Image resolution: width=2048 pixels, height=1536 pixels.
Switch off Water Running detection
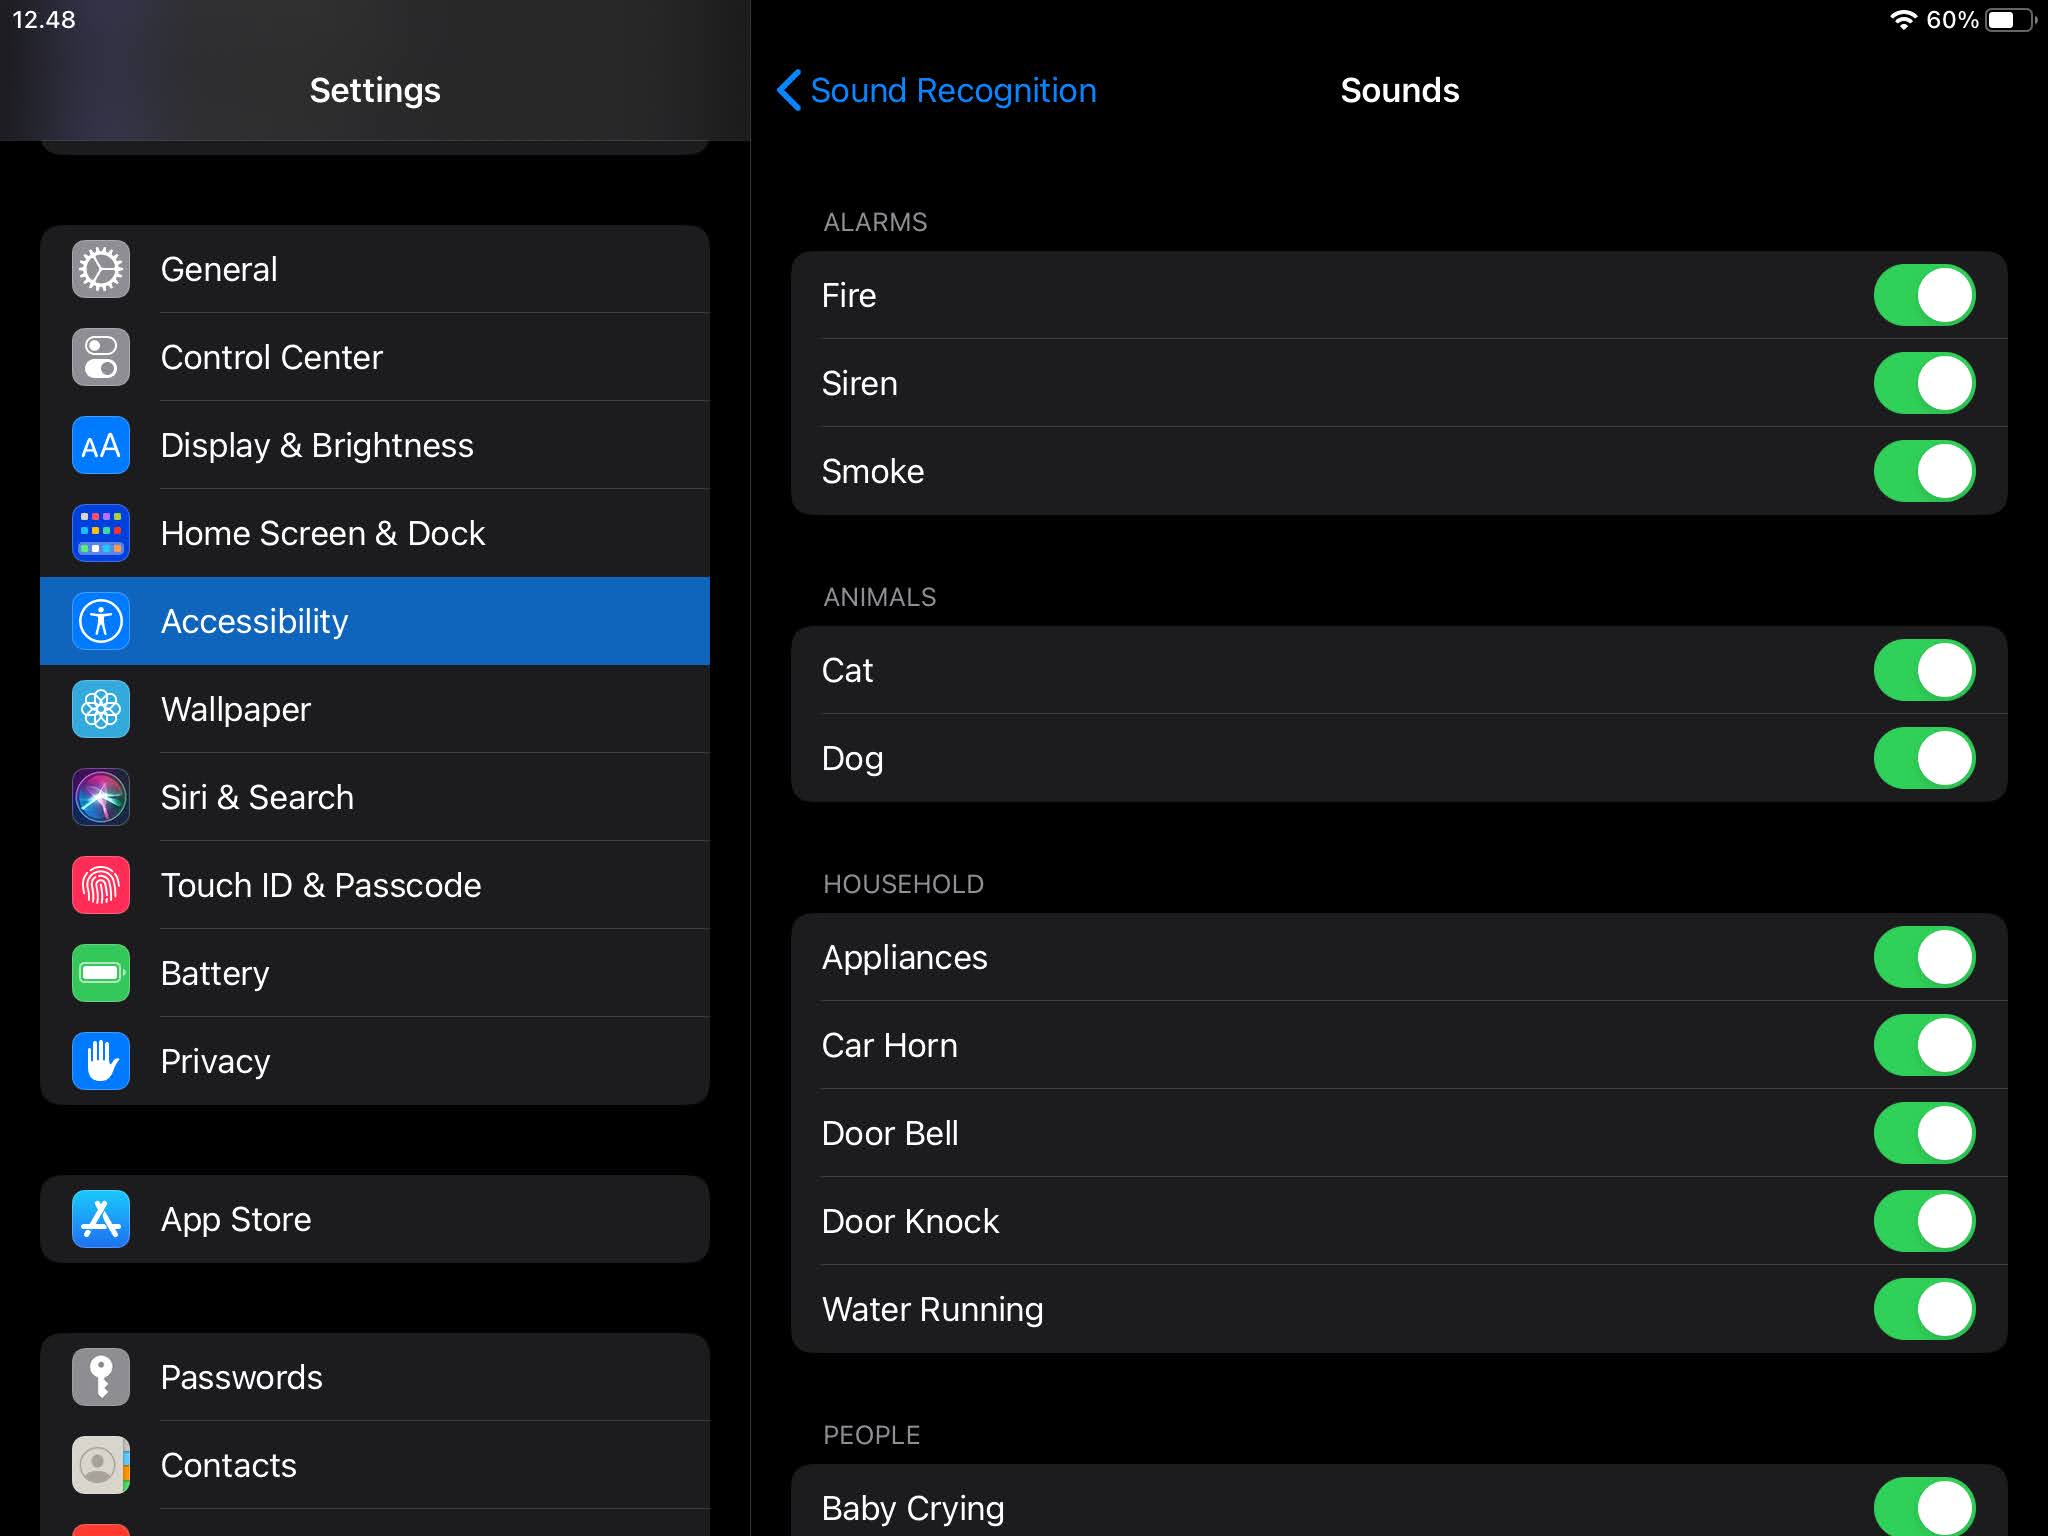tap(1923, 1309)
